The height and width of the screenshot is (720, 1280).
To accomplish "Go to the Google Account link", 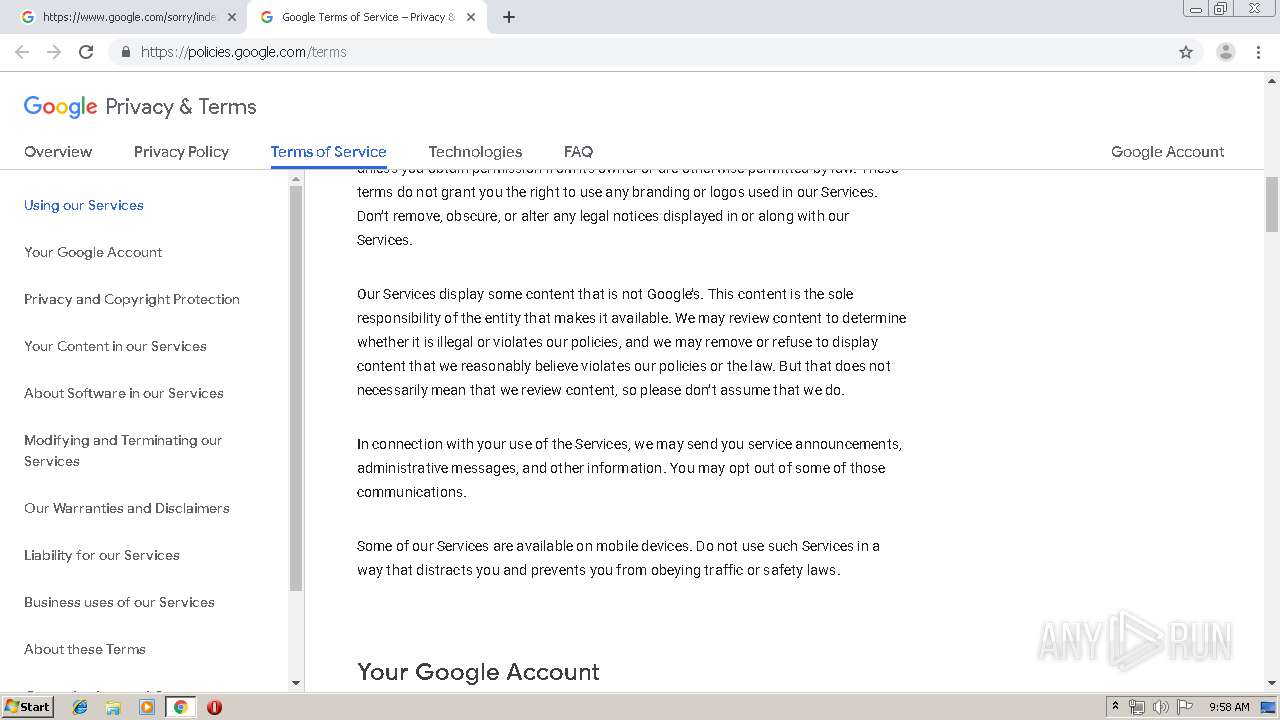I will pyautogui.click(x=1167, y=152).
